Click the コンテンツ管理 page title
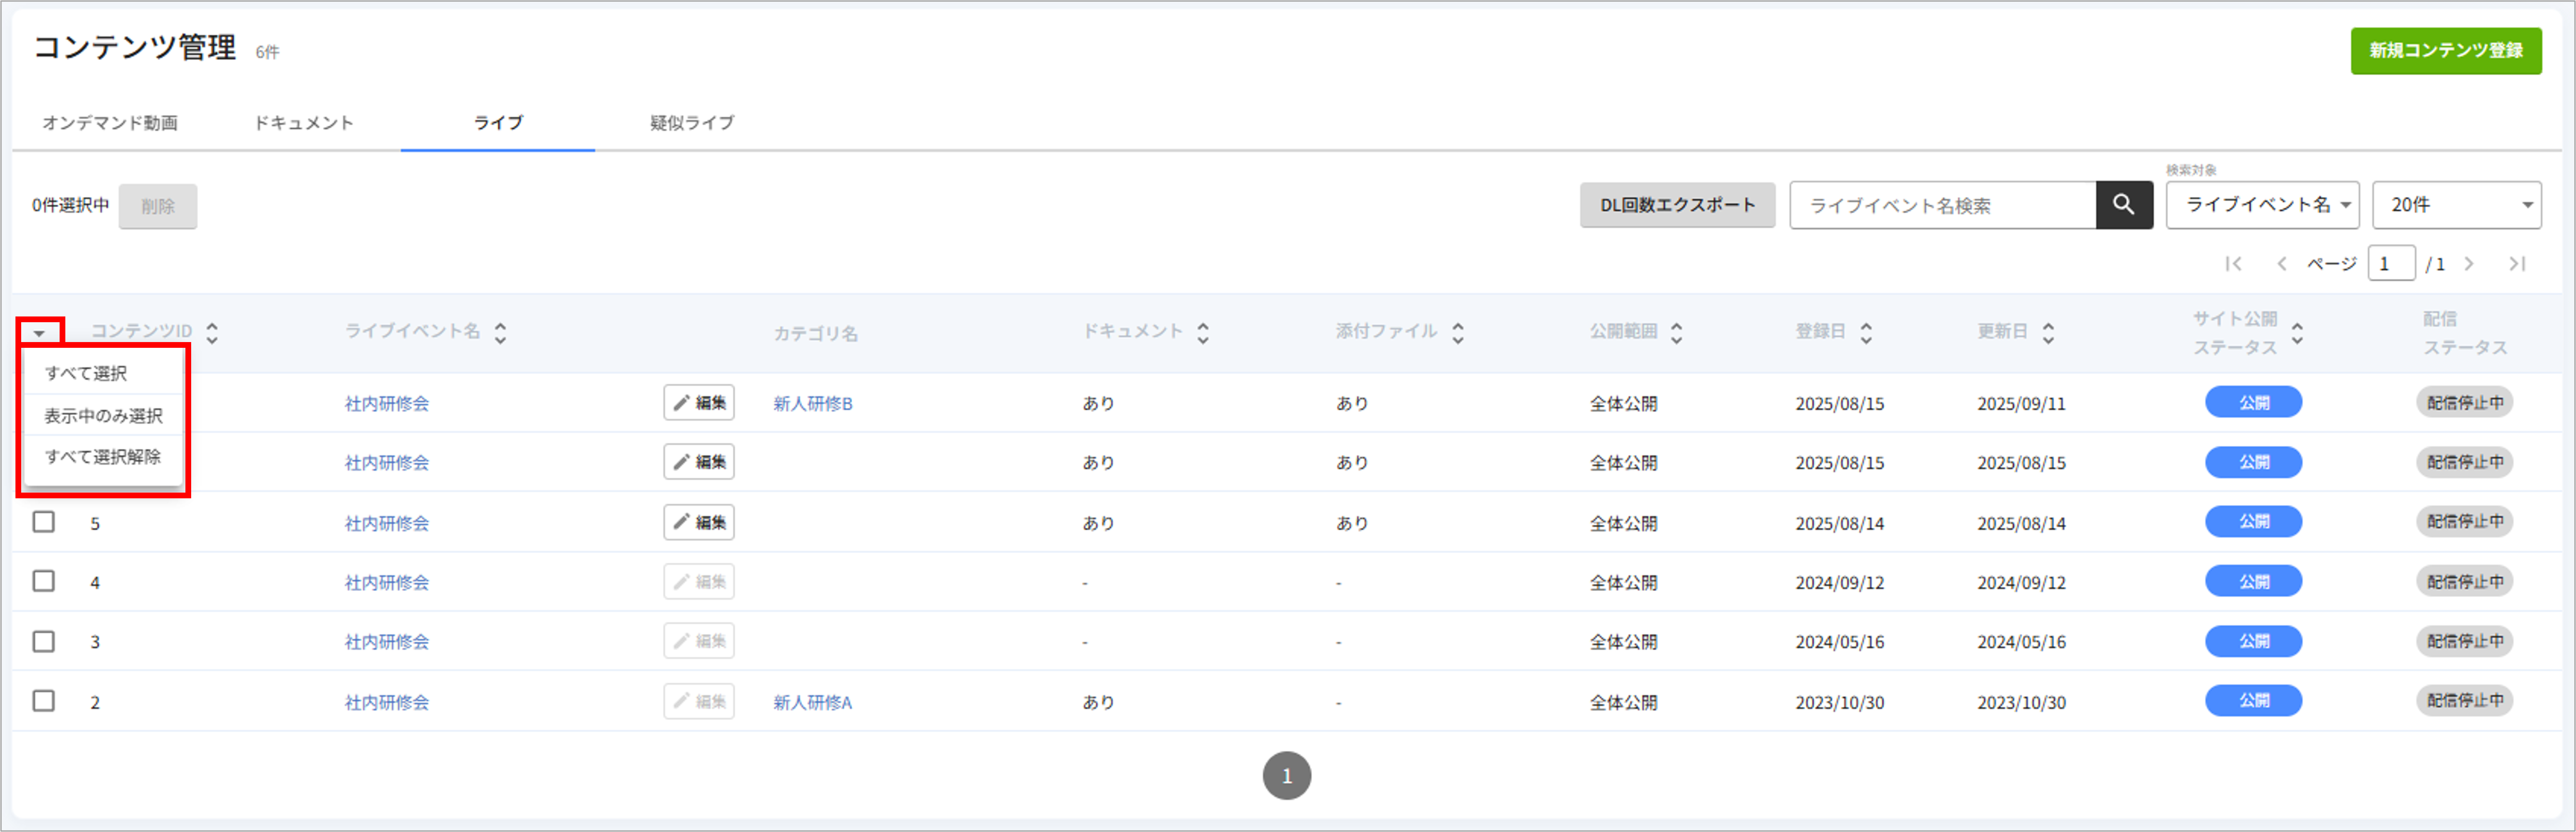This screenshot has width=2576, height=832. [x=135, y=47]
